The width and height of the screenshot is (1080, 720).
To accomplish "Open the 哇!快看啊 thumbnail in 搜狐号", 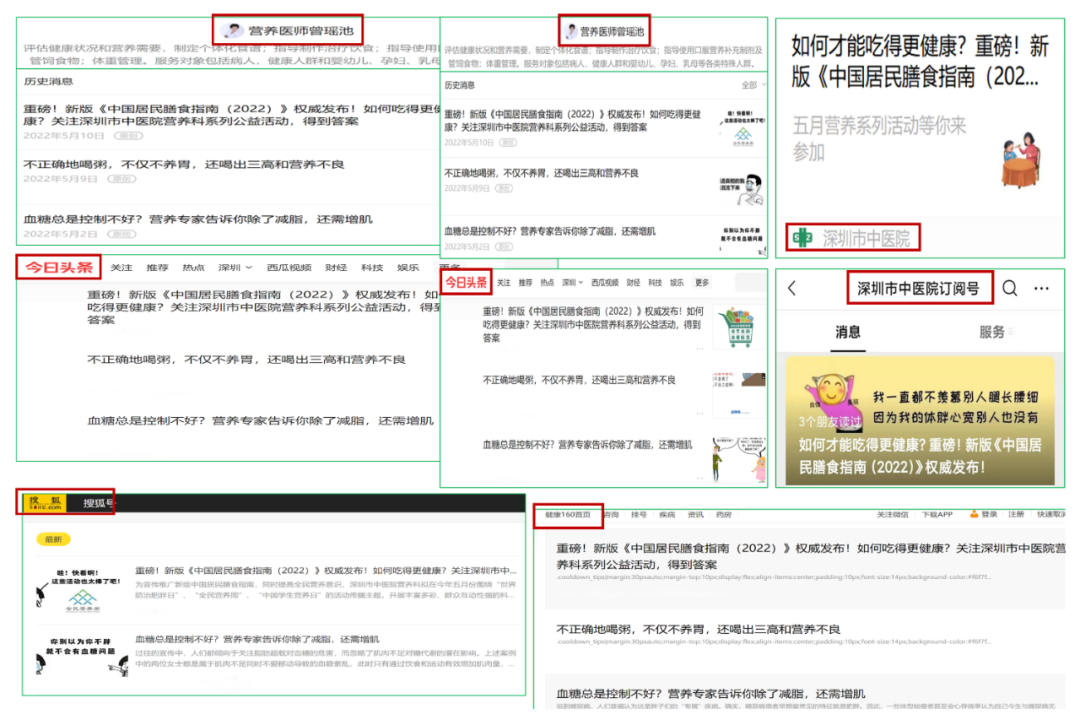I will [x=81, y=589].
